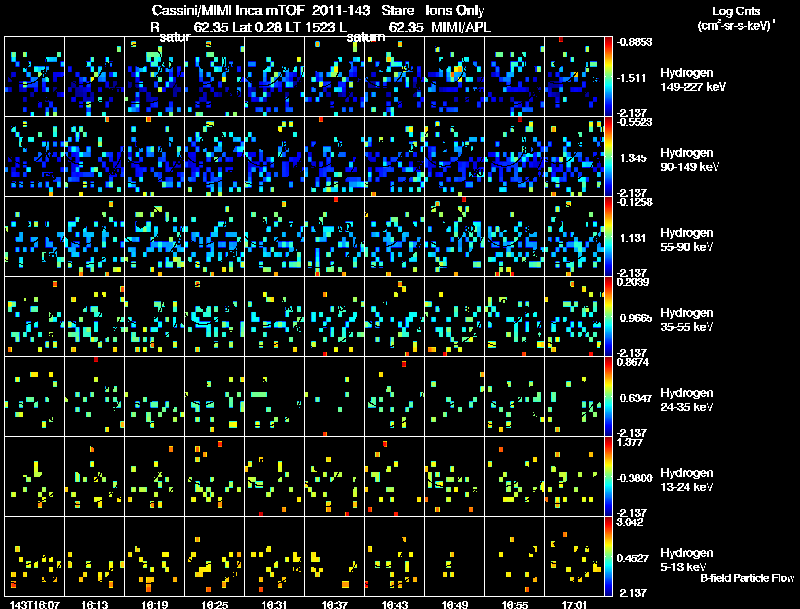Click the '-1.511' colorbar value
Screen dimensions: 800x609
[x=632, y=78]
